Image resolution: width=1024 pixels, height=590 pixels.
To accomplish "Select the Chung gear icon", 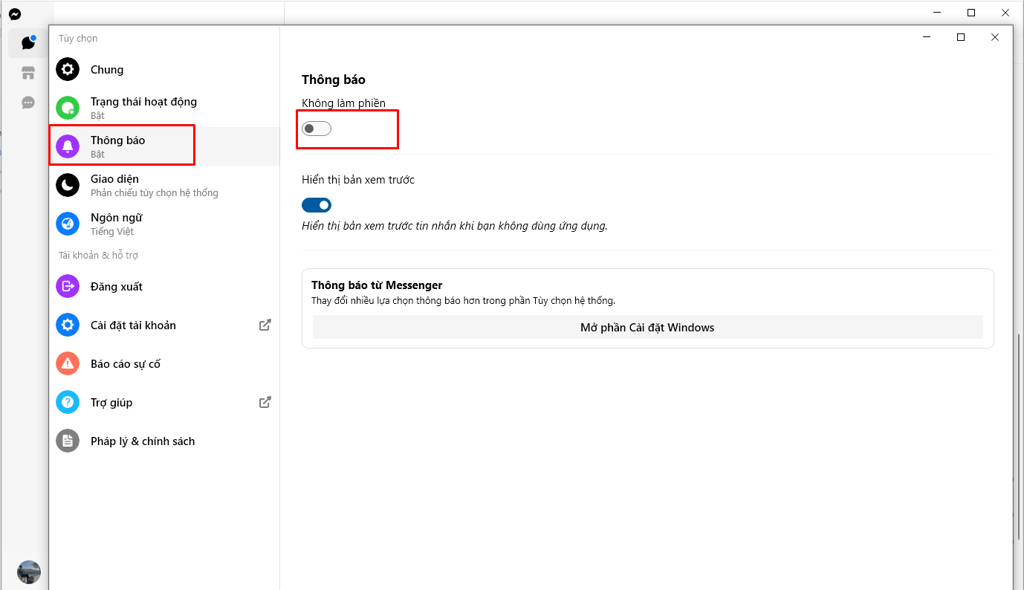I will point(67,69).
